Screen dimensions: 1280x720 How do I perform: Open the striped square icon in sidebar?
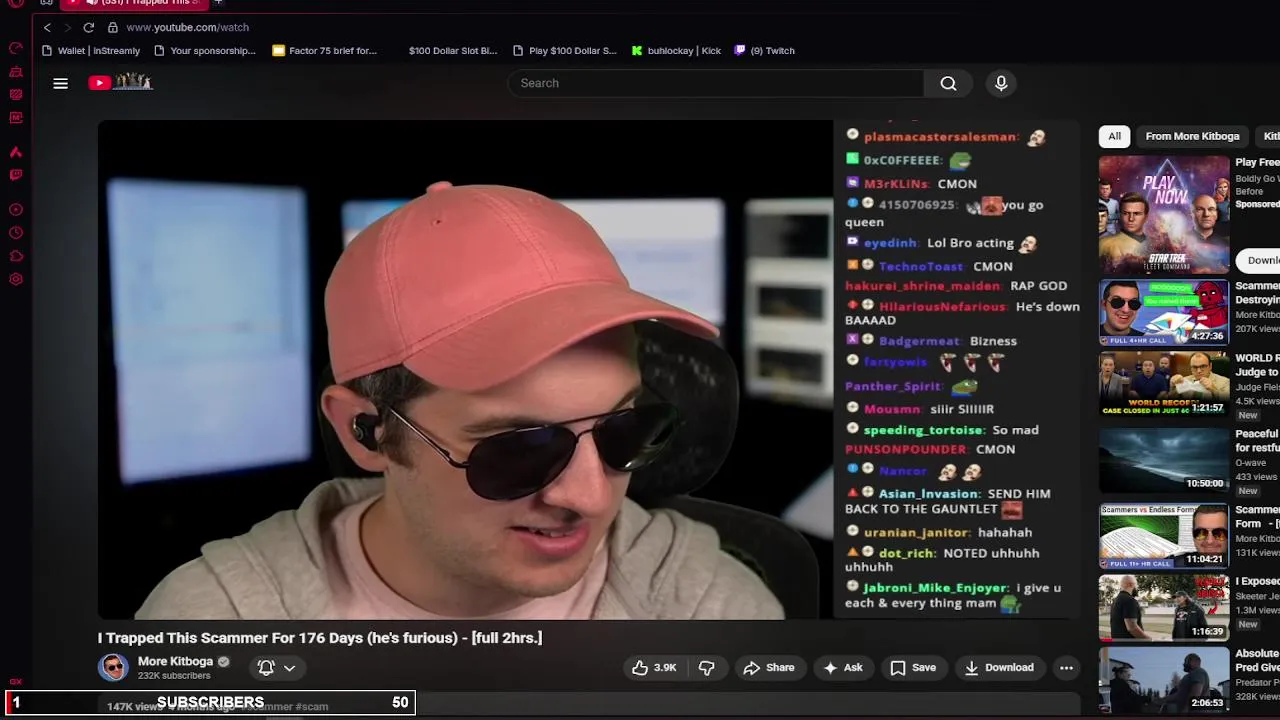click(x=15, y=95)
